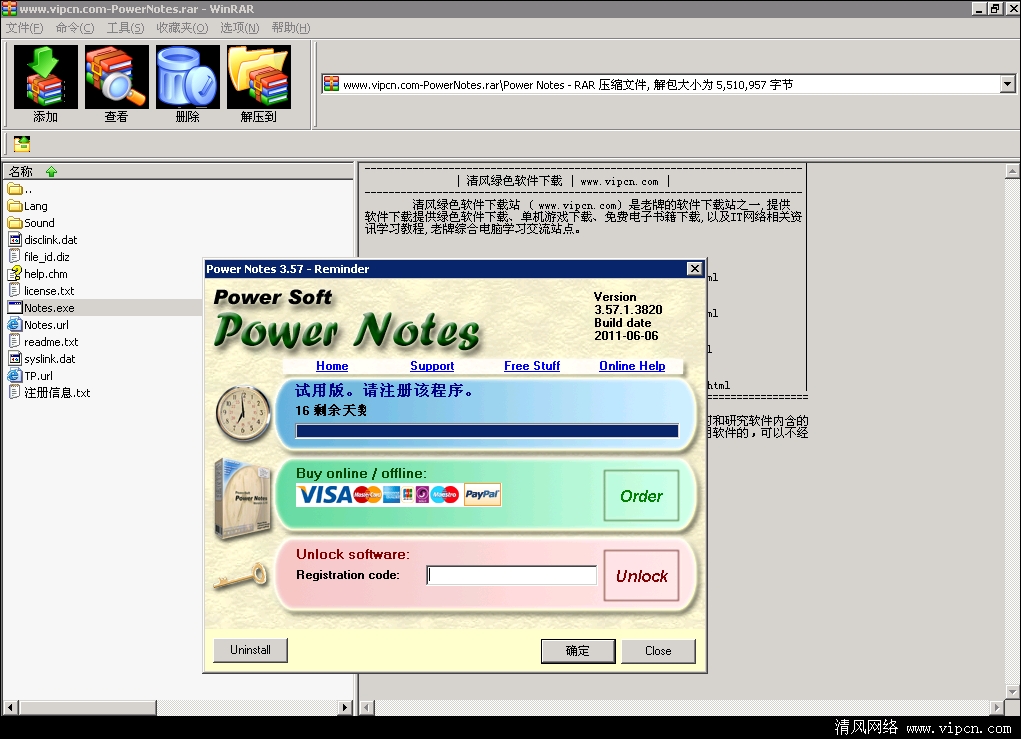Open the 选项(N) menu
The image size is (1021, 739).
(240, 27)
